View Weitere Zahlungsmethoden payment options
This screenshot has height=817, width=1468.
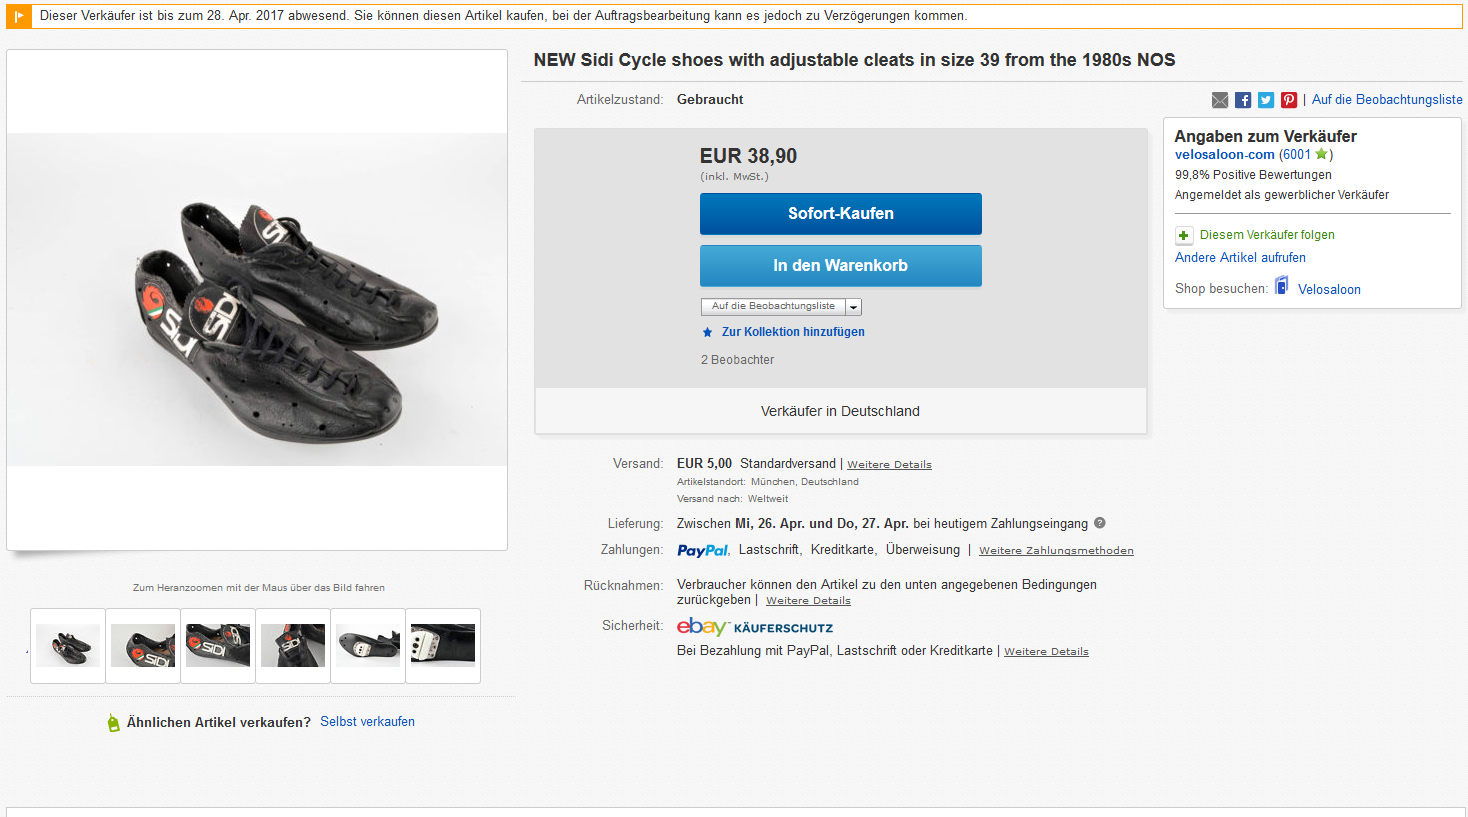[1056, 551]
